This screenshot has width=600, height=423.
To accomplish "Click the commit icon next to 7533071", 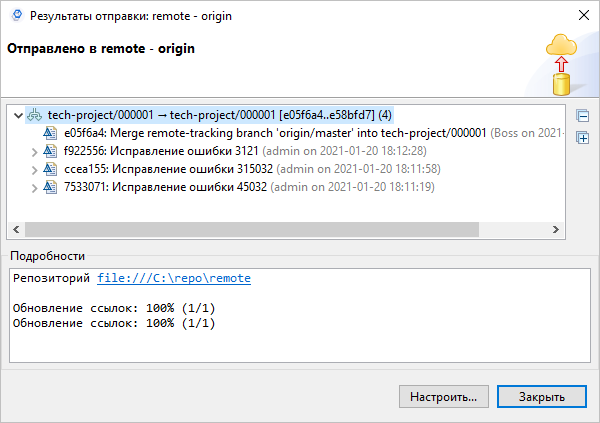I will pos(52,186).
